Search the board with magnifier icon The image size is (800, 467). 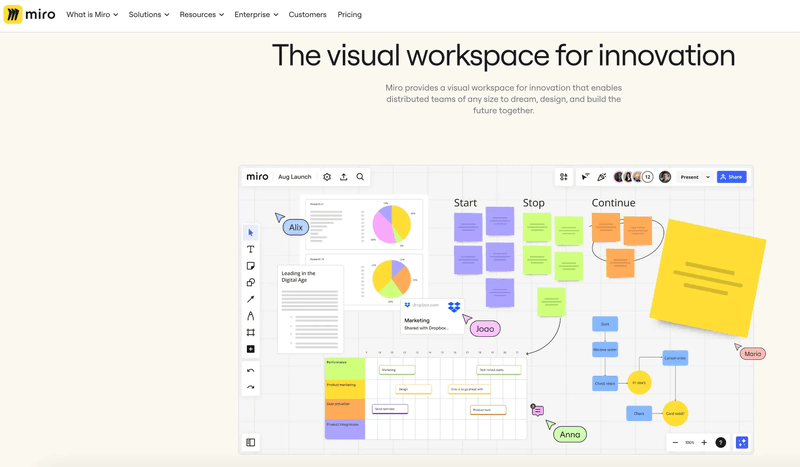[x=361, y=177]
